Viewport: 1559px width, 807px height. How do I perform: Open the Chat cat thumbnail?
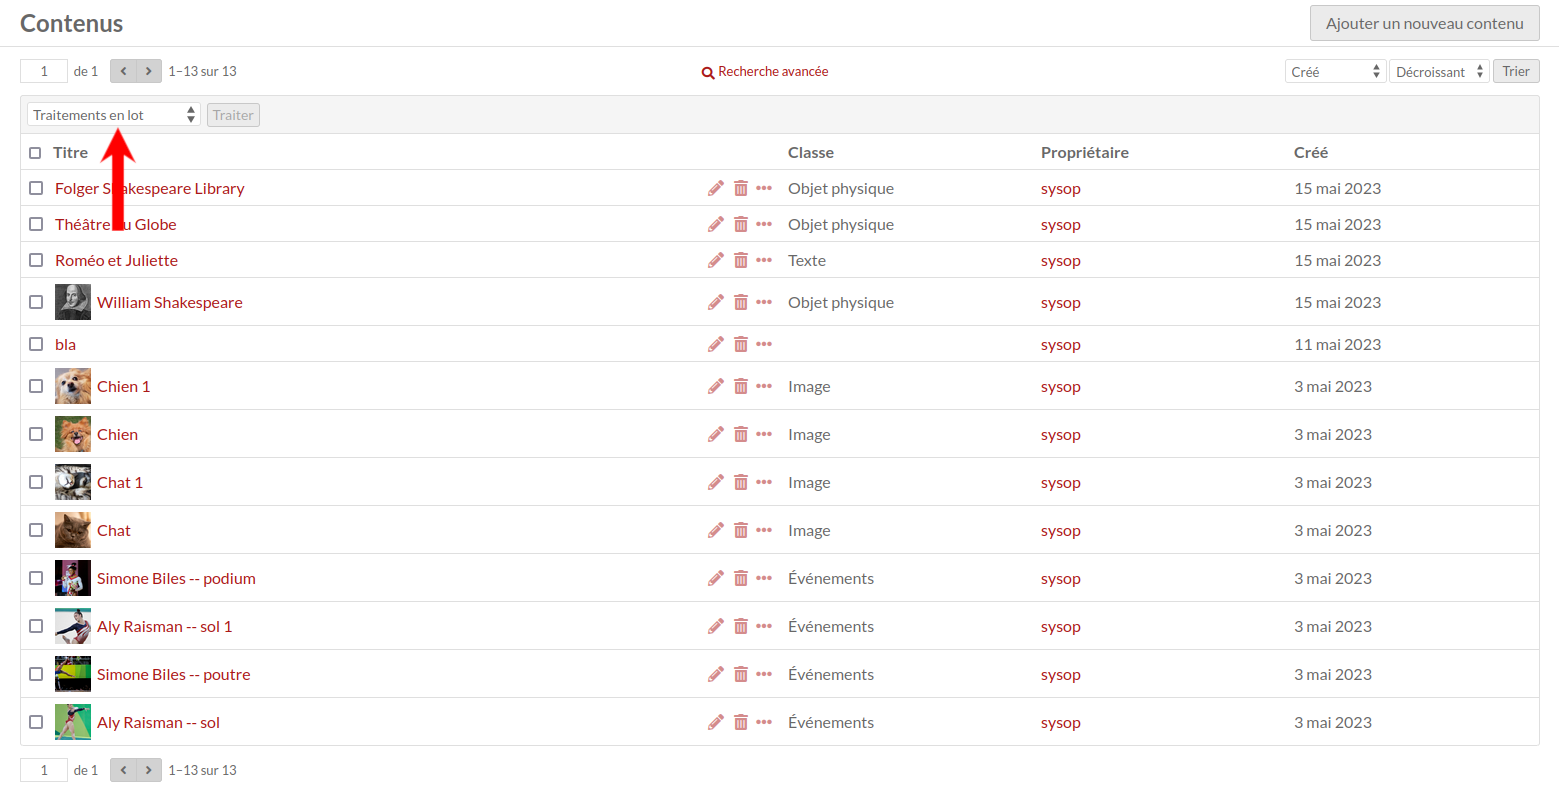click(73, 530)
